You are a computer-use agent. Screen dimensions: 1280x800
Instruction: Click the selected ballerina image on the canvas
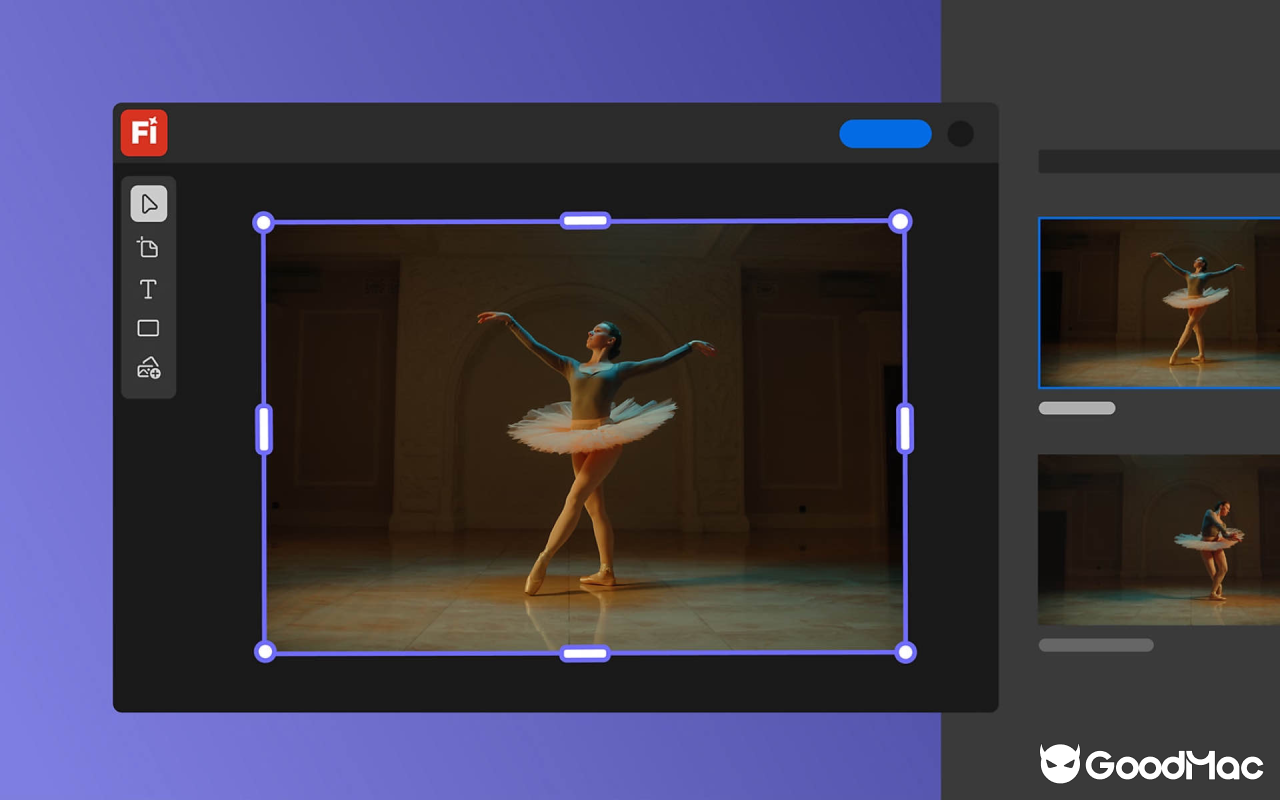pyautogui.click(x=584, y=435)
